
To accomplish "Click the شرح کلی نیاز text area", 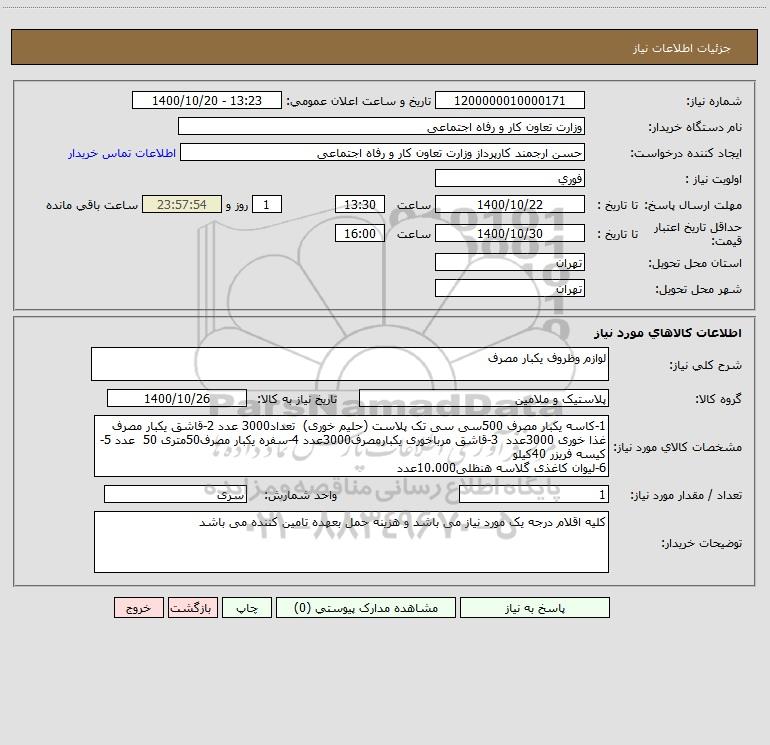I will pyautogui.click(x=350, y=364).
